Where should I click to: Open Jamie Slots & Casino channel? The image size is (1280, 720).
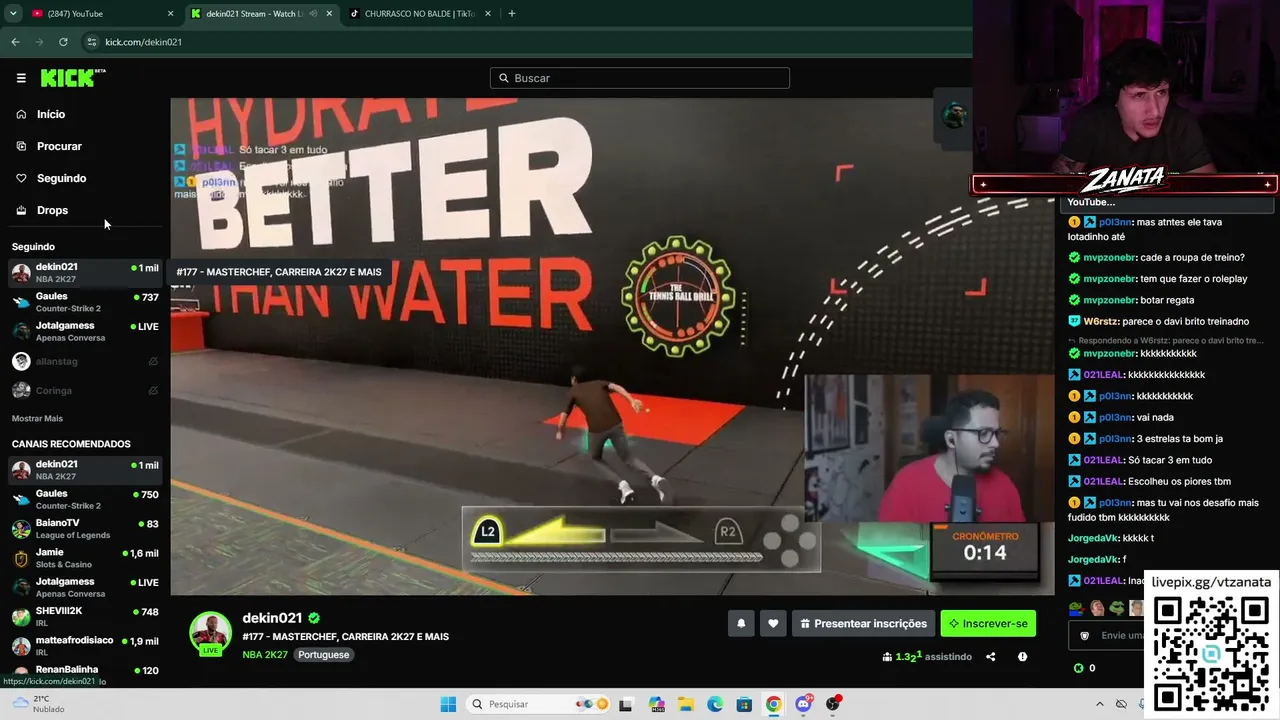[84, 558]
